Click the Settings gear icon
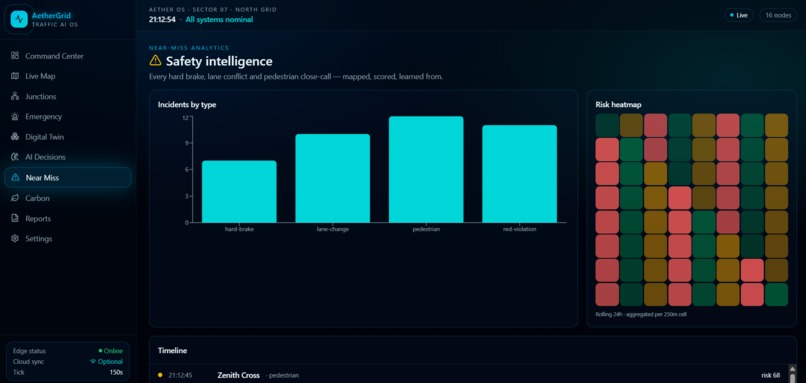This screenshot has height=383, width=806. click(15, 239)
